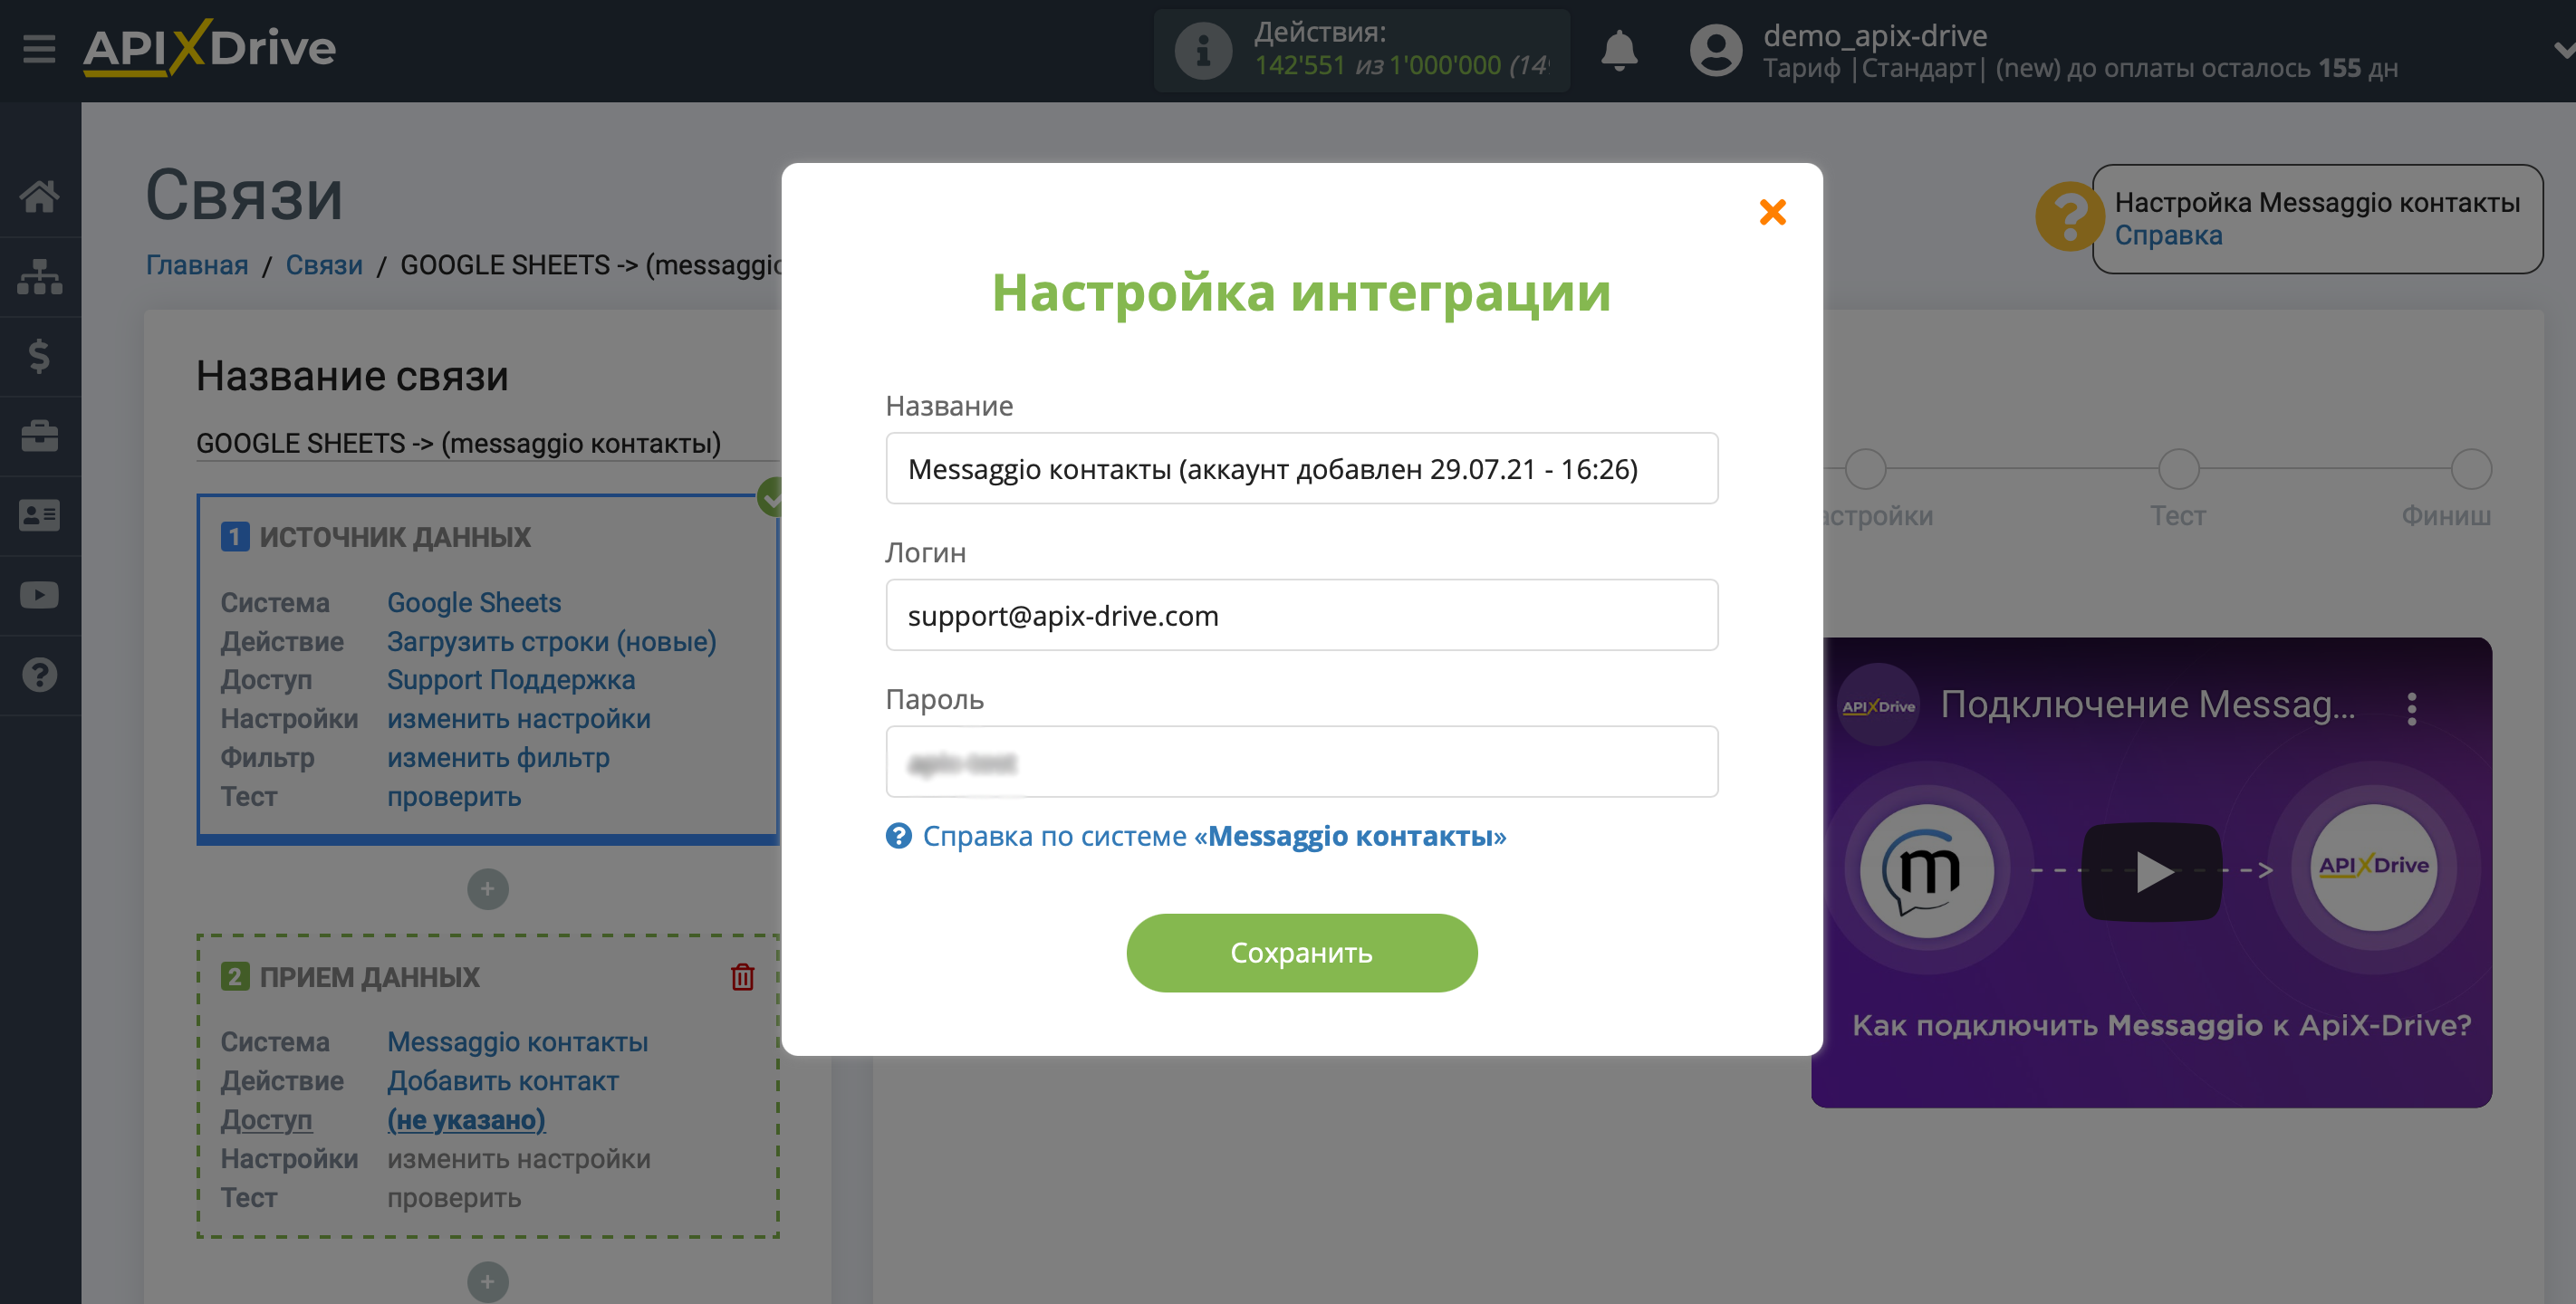This screenshot has height=1304, width=2576.
Task: Open the home icon in sidebar
Action: [39, 197]
